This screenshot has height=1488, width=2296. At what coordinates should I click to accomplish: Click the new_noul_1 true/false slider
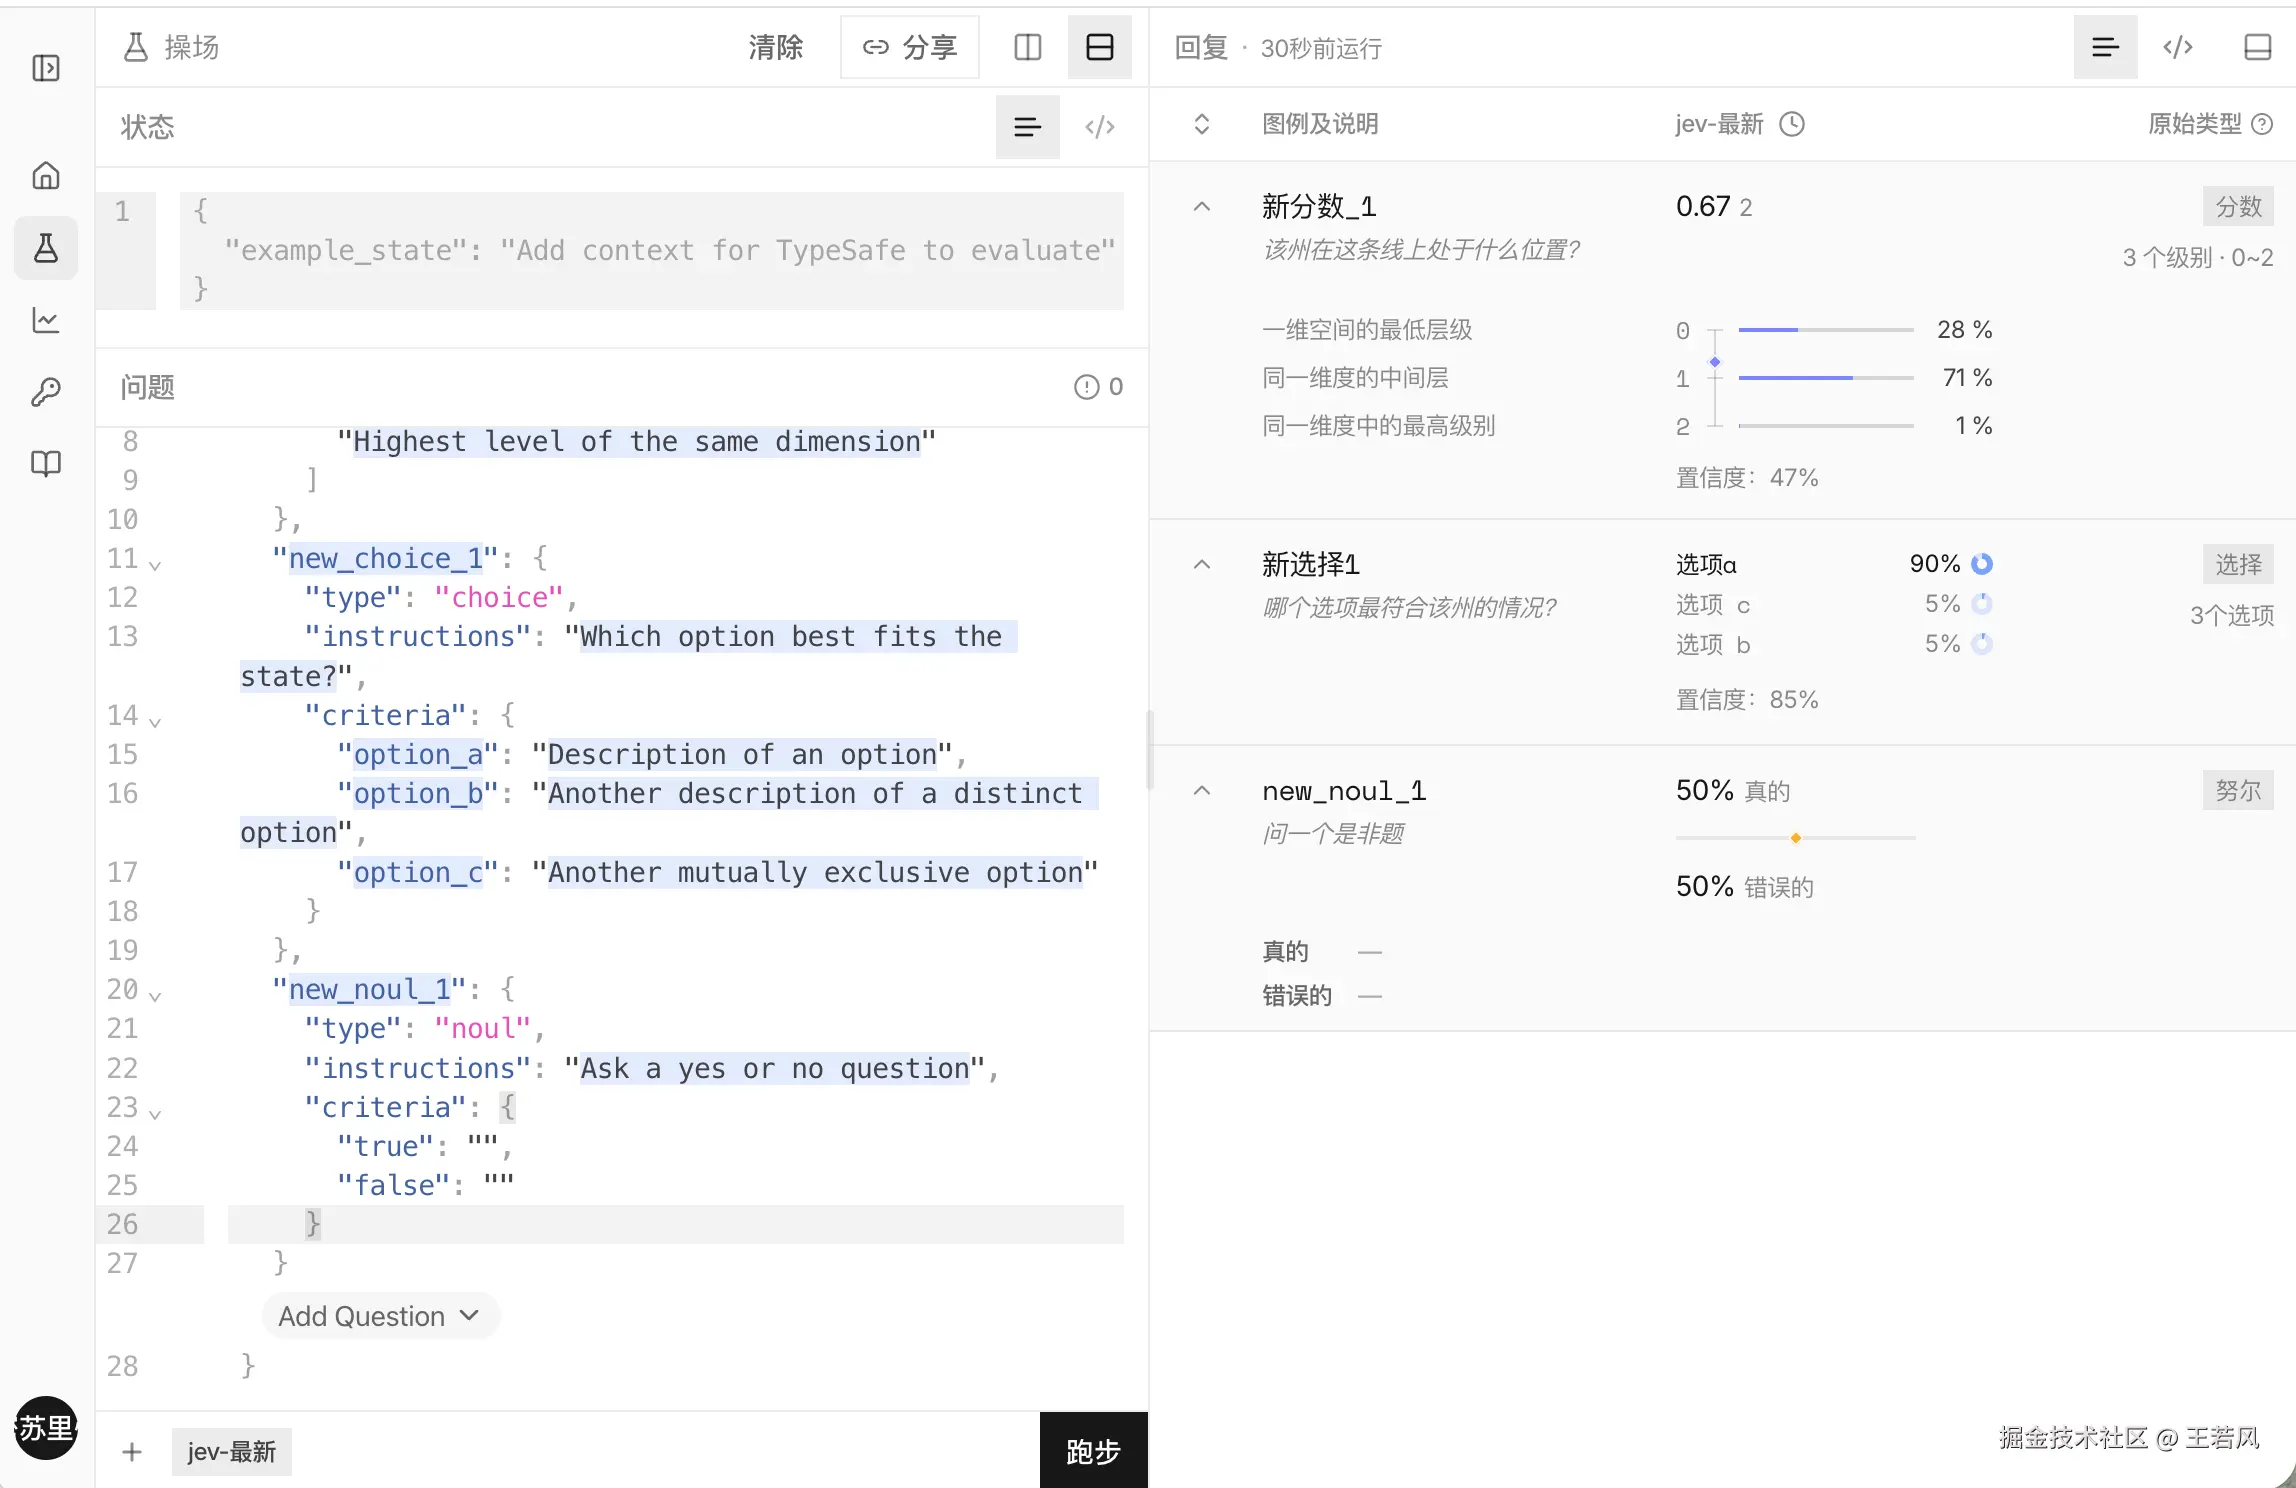1796,838
